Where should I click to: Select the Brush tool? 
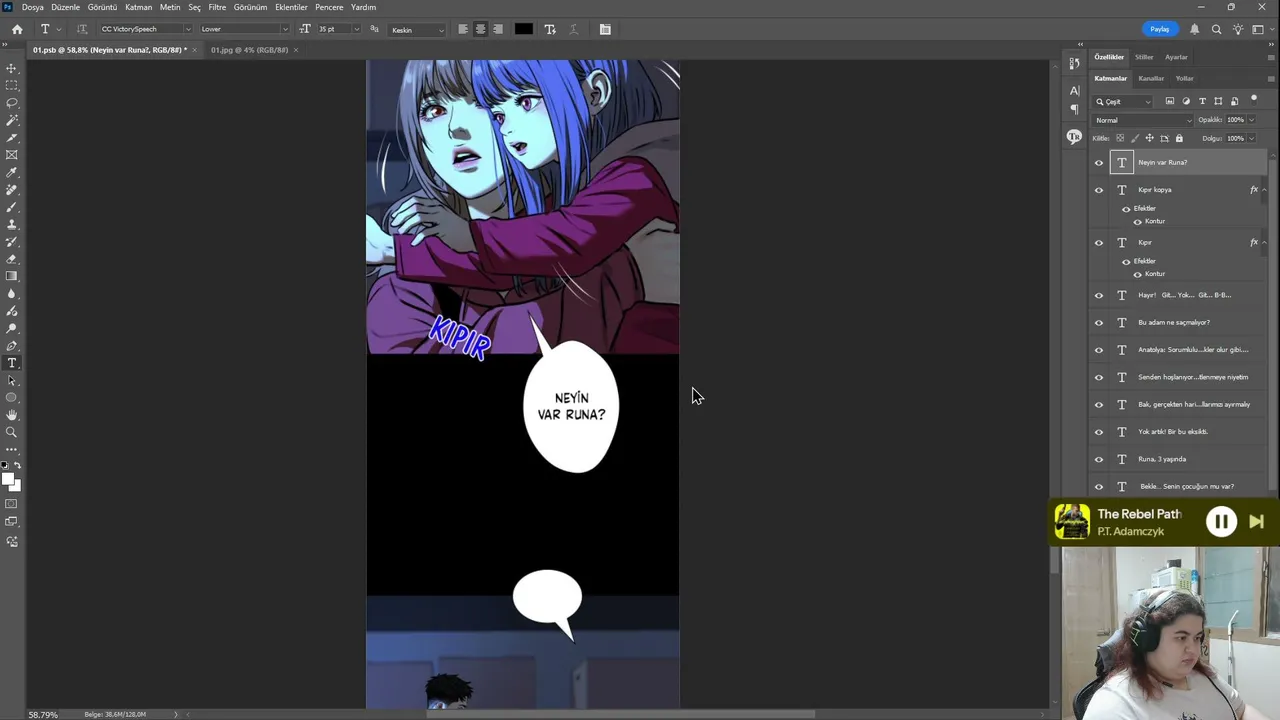(12, 207)
